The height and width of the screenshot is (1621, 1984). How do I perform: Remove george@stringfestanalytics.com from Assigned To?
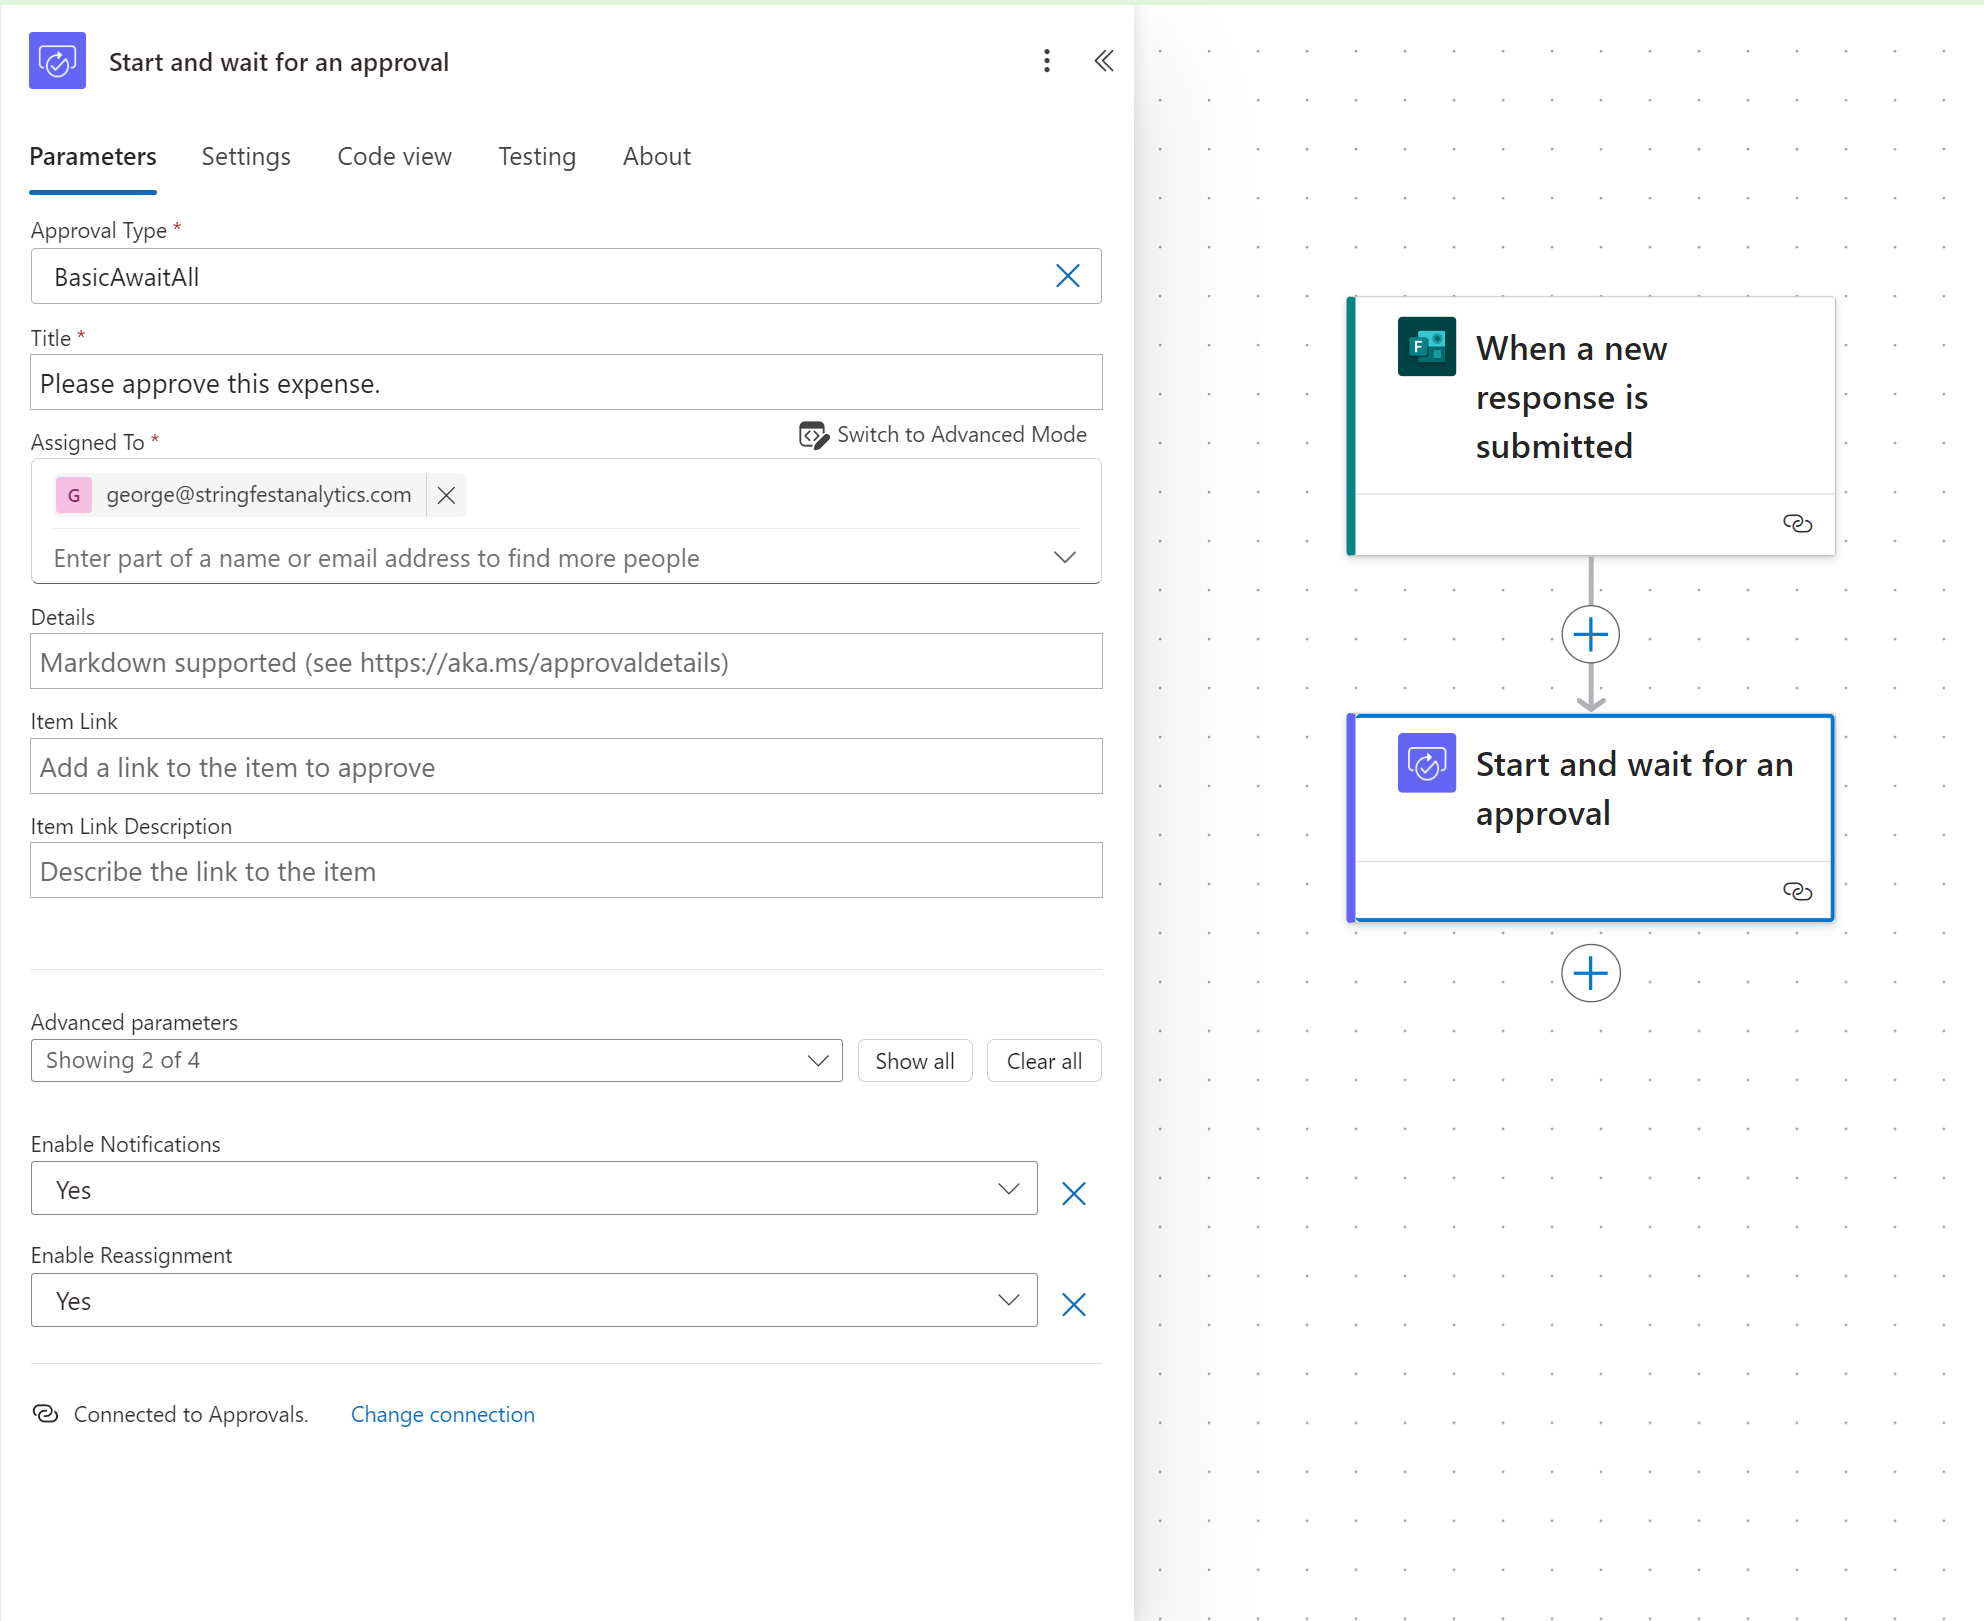coord(446,495)
